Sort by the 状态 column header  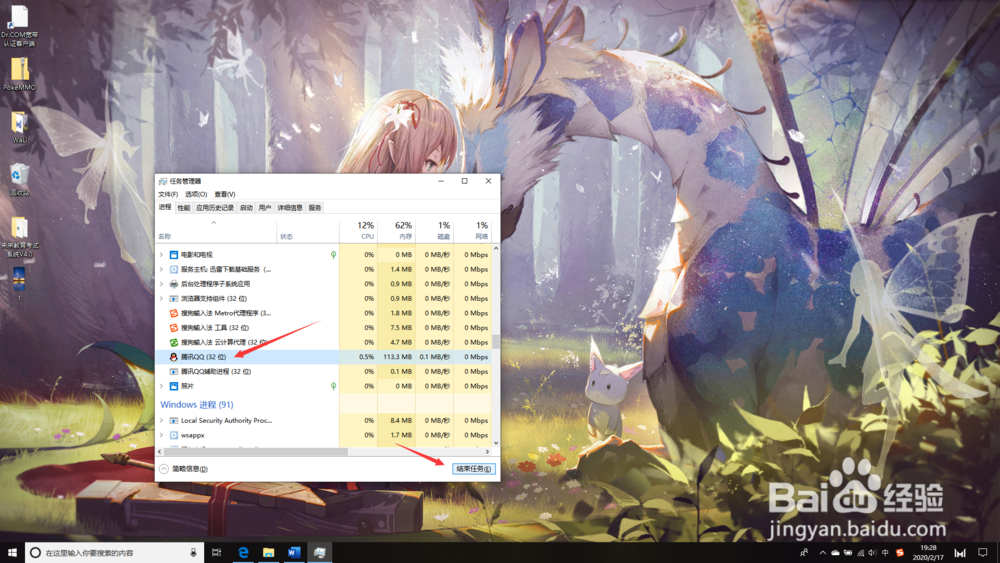[308, 231]
